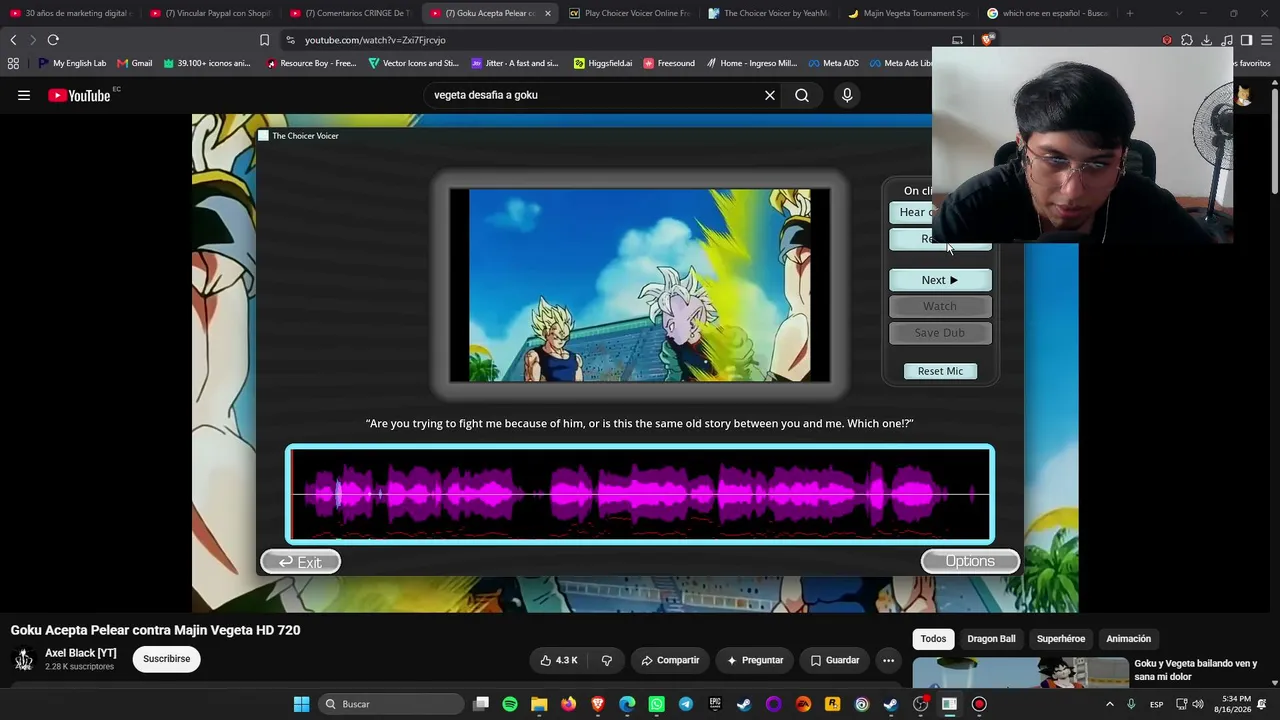
Task: Open the taskbar volume control
Action: pos(1198,704)
